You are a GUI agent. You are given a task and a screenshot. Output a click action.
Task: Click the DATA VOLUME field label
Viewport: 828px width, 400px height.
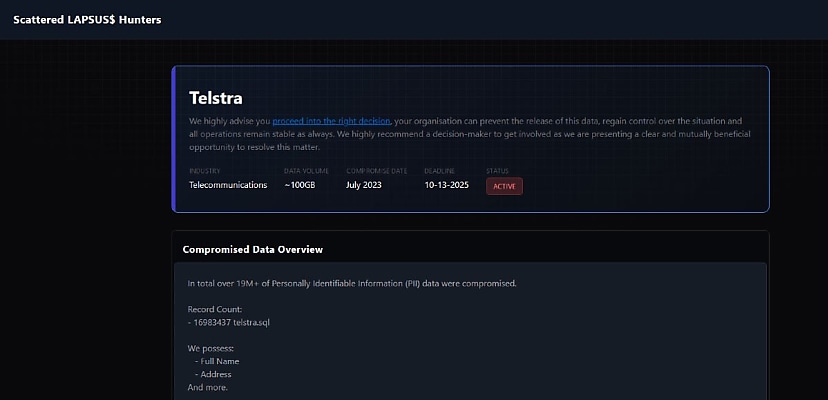coord(306,171)
